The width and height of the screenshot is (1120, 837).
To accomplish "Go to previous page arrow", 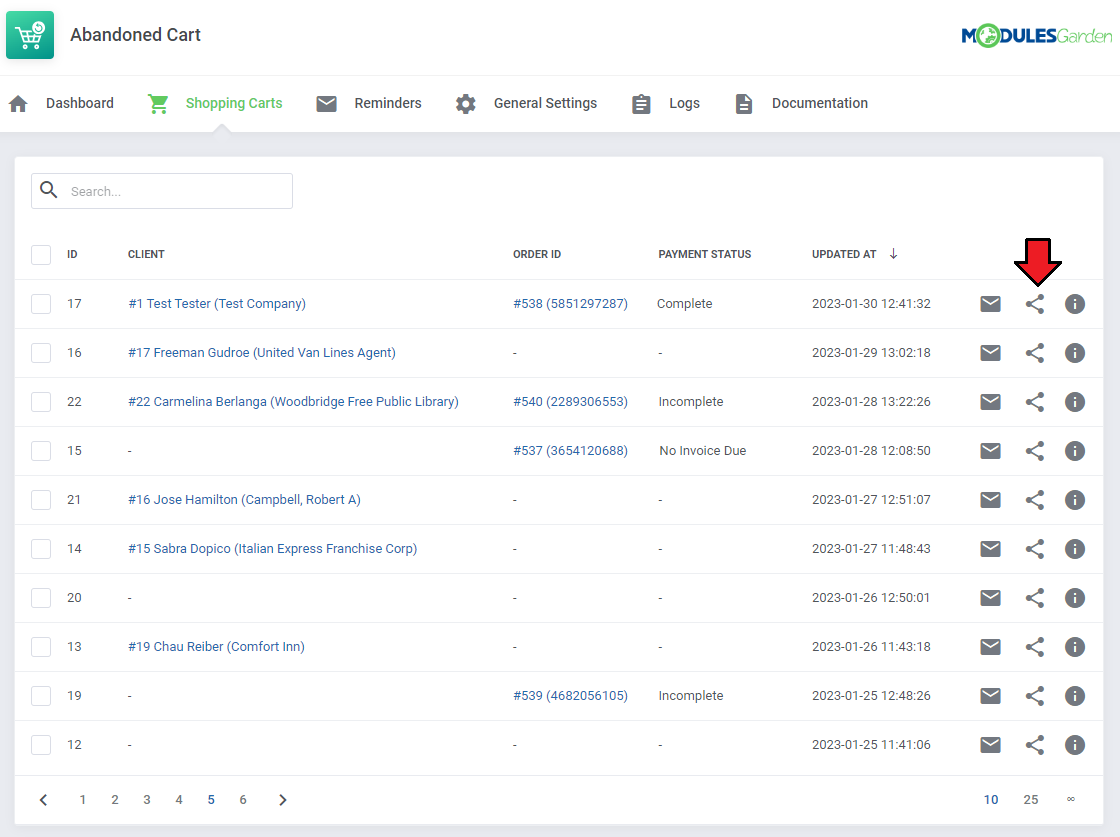I will pos(44,800).
